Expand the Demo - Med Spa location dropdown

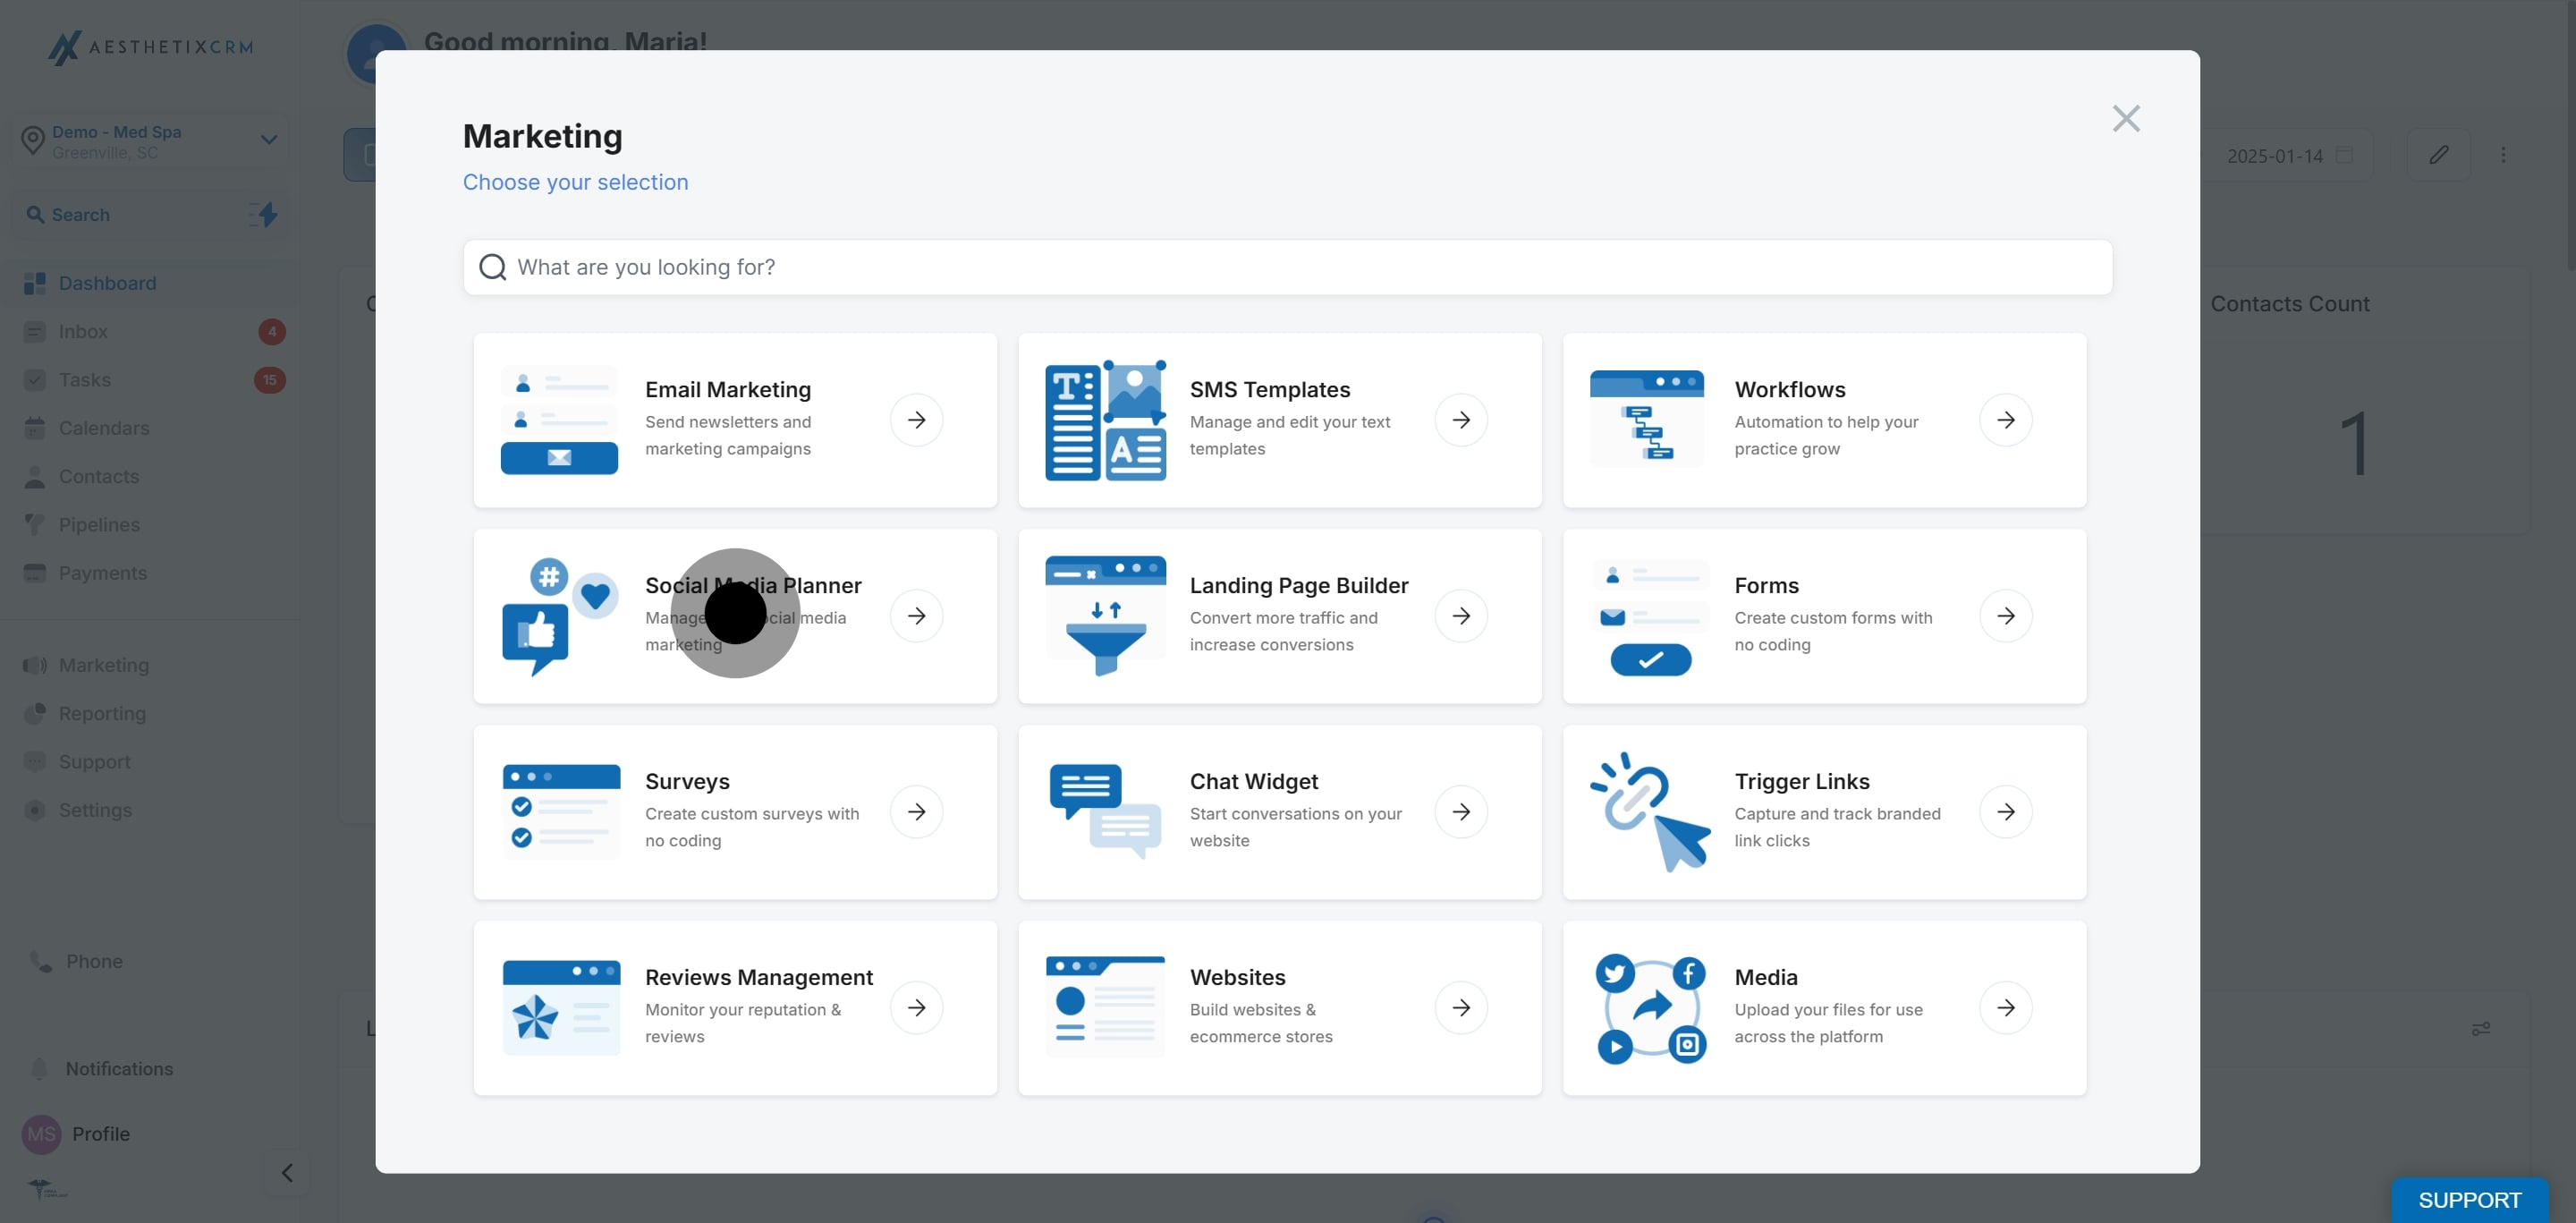click(268, 140)
